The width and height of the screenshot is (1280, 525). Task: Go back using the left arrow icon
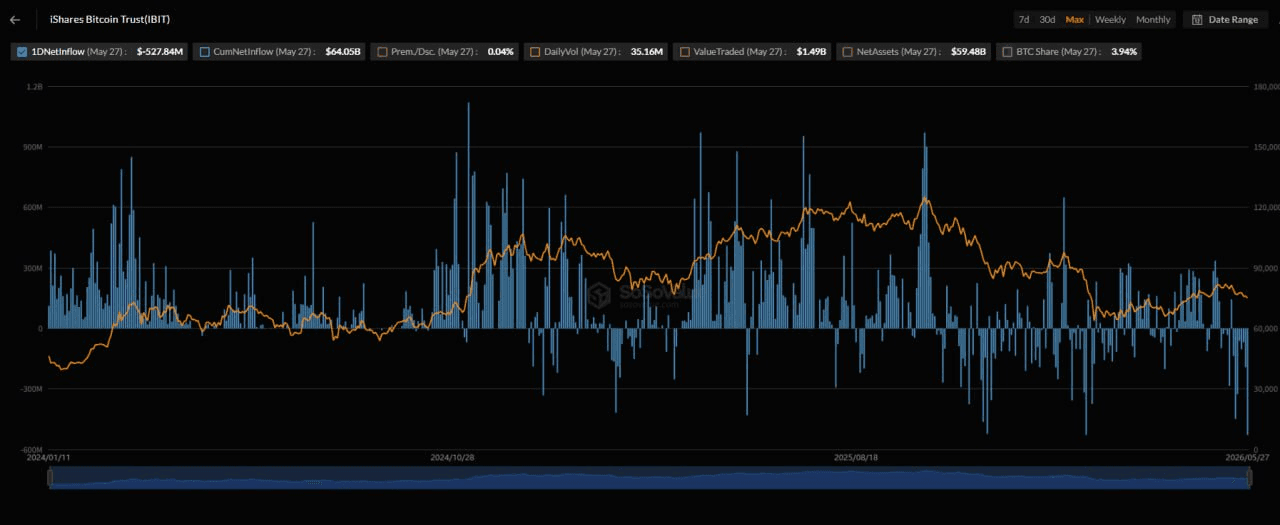point(15,19)
